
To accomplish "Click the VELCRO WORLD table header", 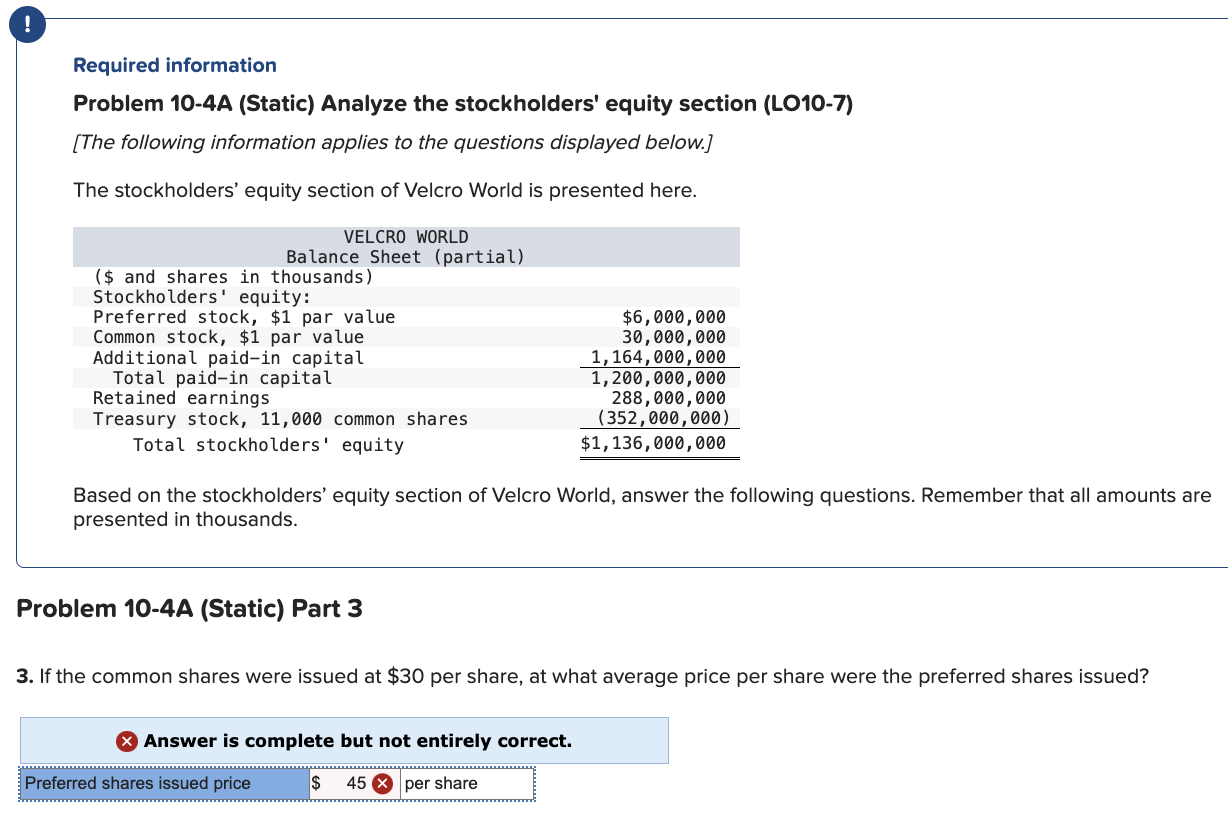I will coord(406,237).
